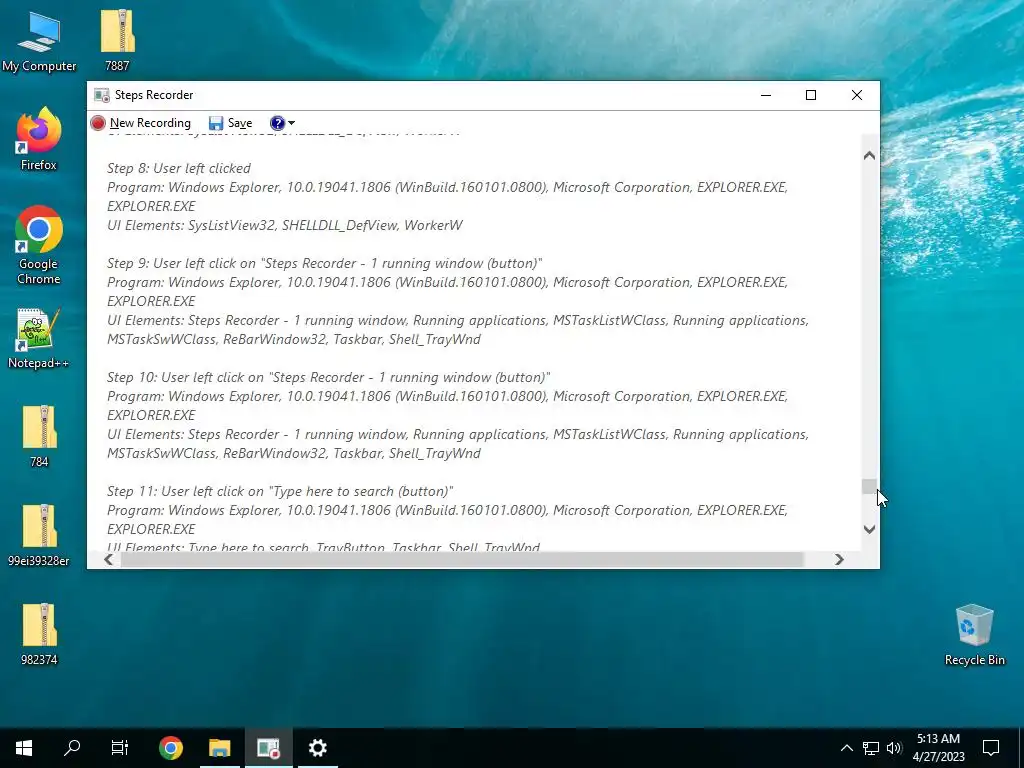
Task: Click the horizontal scrollbar left arrow
Action: tap(108, 560)
